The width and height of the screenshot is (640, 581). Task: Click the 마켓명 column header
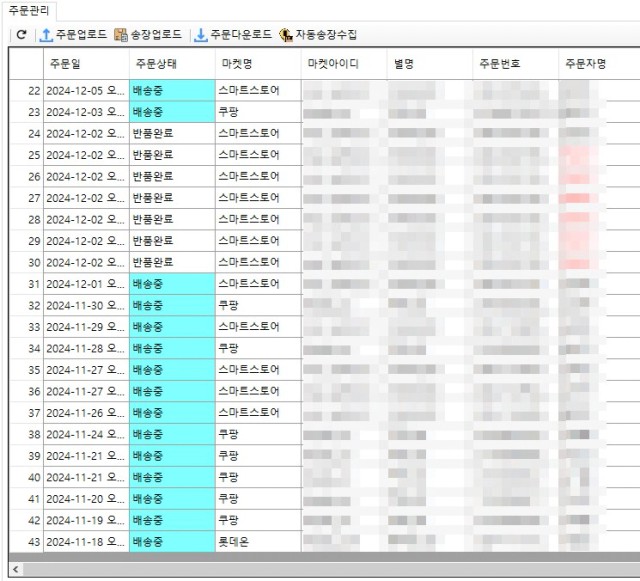(236, 63)
